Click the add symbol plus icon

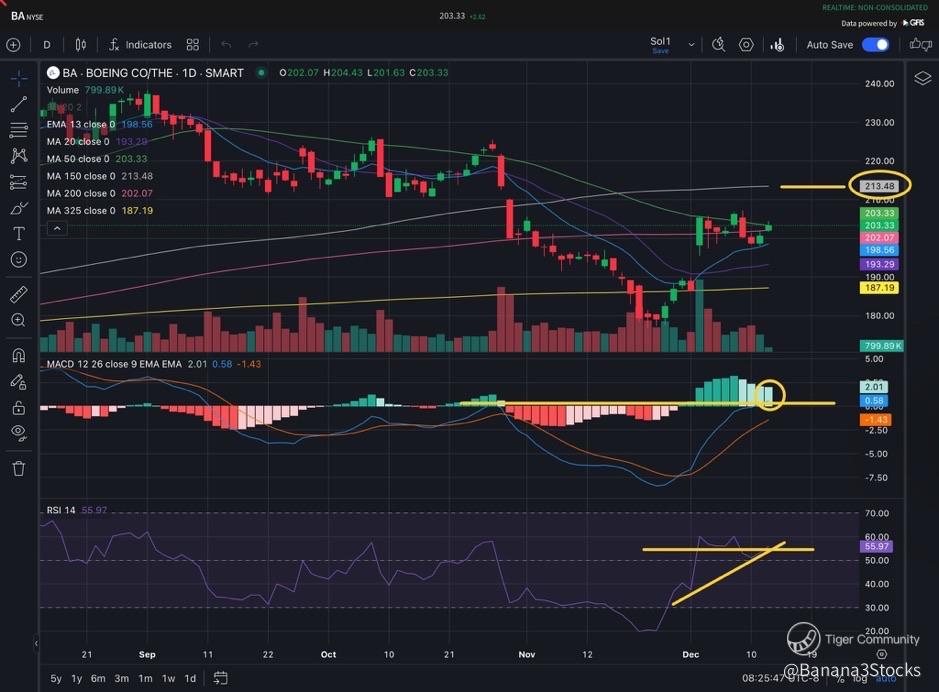point(13,45)
